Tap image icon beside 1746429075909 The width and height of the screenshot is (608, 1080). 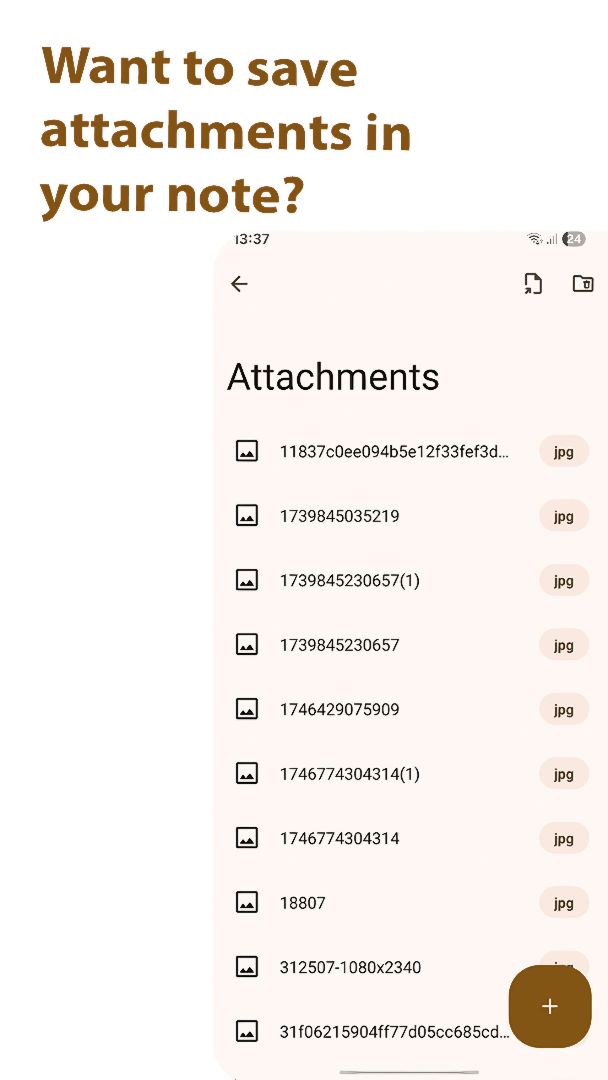click(x=247, y=709)
